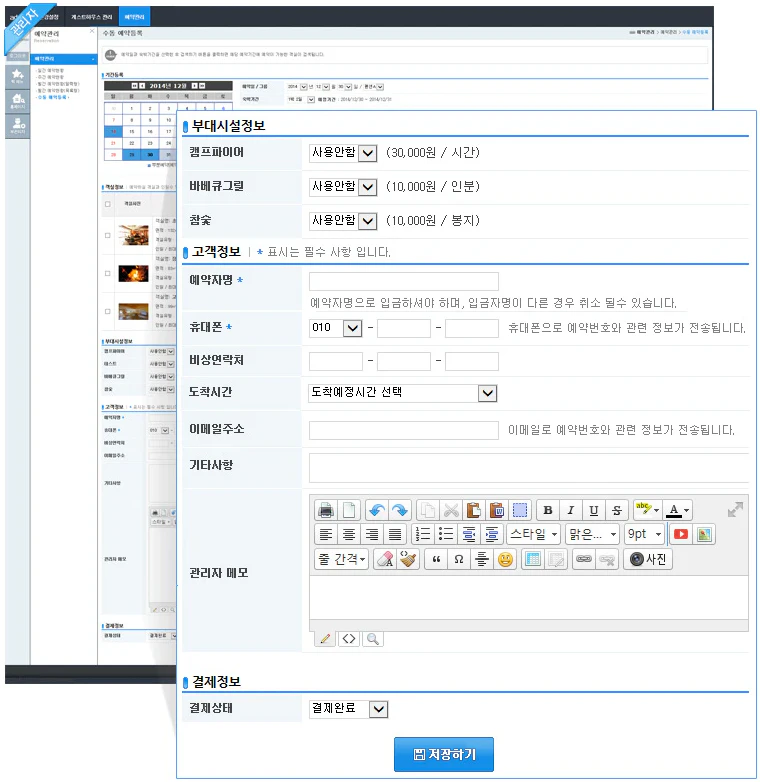Click the 이메일주소 input field
760x782 pixels.
click(x=403, y=430)
